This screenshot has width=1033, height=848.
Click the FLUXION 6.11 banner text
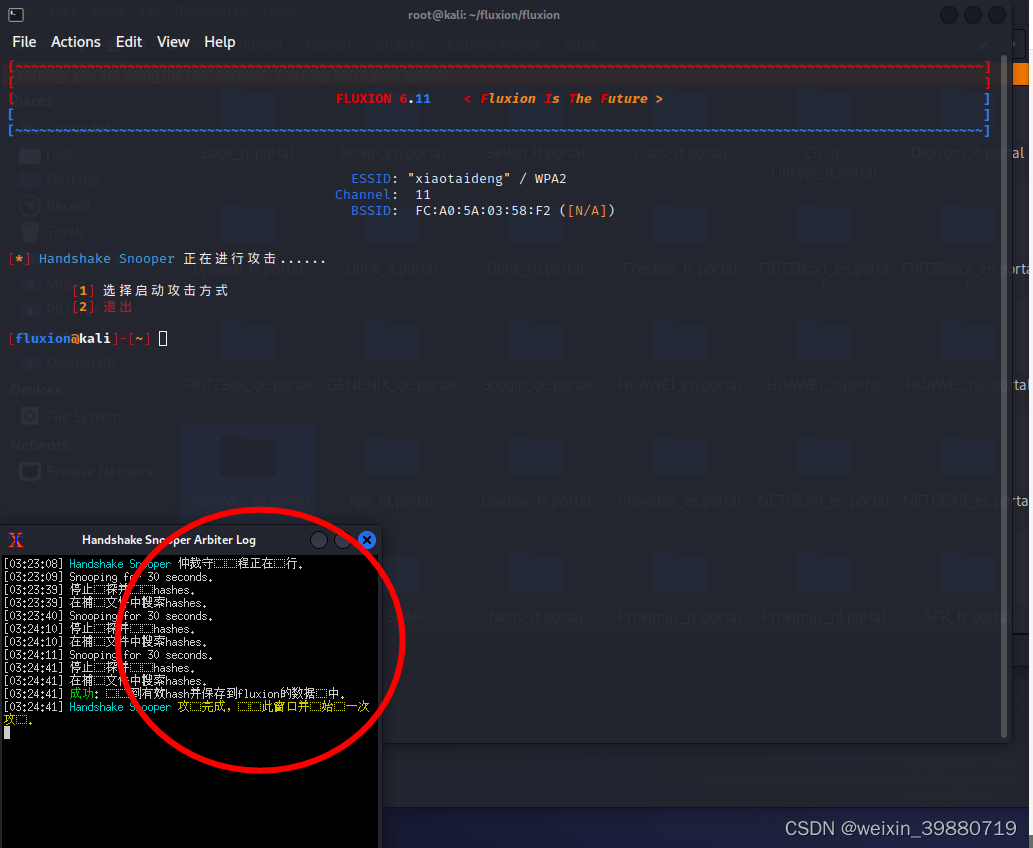point(383,99)
